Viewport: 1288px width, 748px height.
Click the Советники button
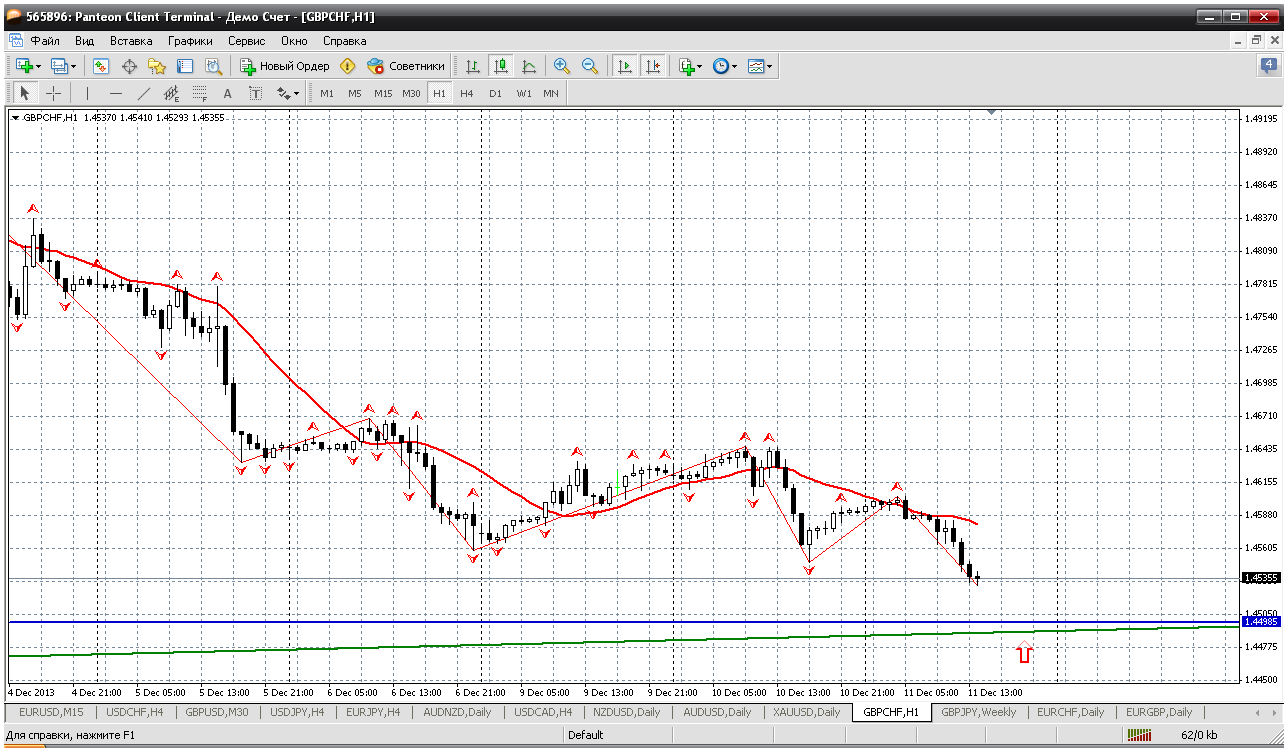[x=406, y=66]
